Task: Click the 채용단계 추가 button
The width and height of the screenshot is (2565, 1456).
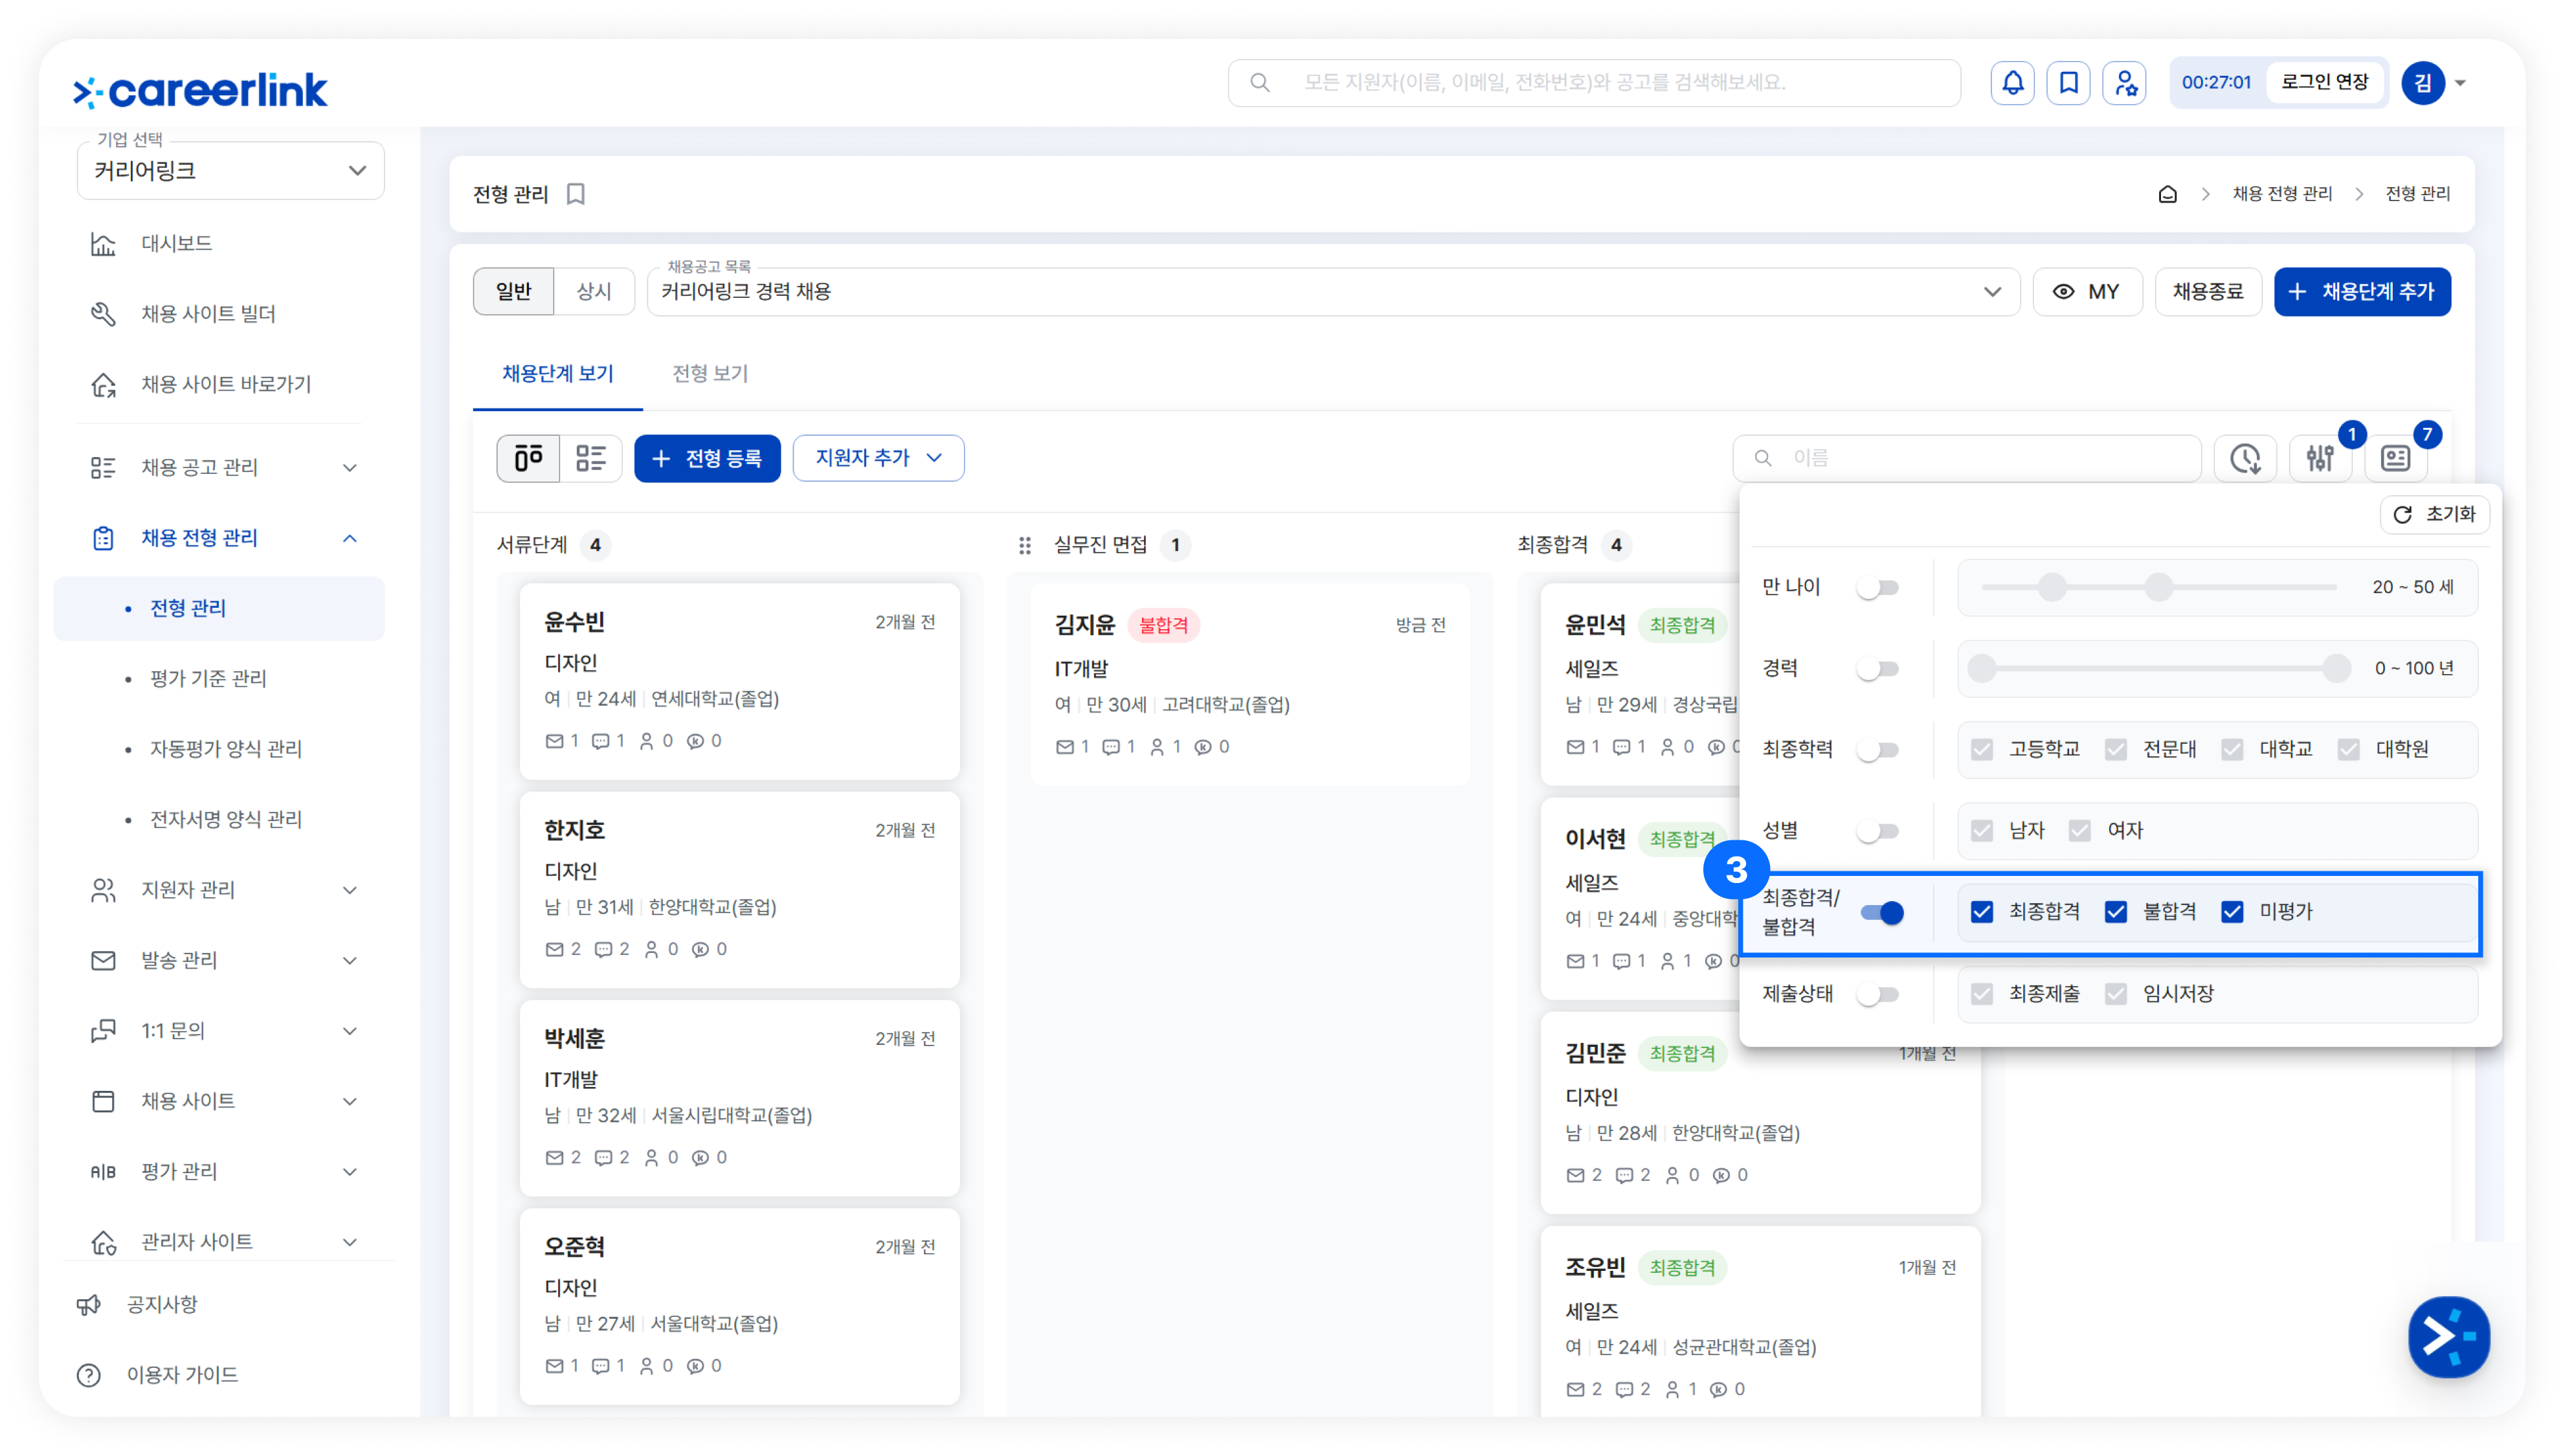Action: (2362, 291)
